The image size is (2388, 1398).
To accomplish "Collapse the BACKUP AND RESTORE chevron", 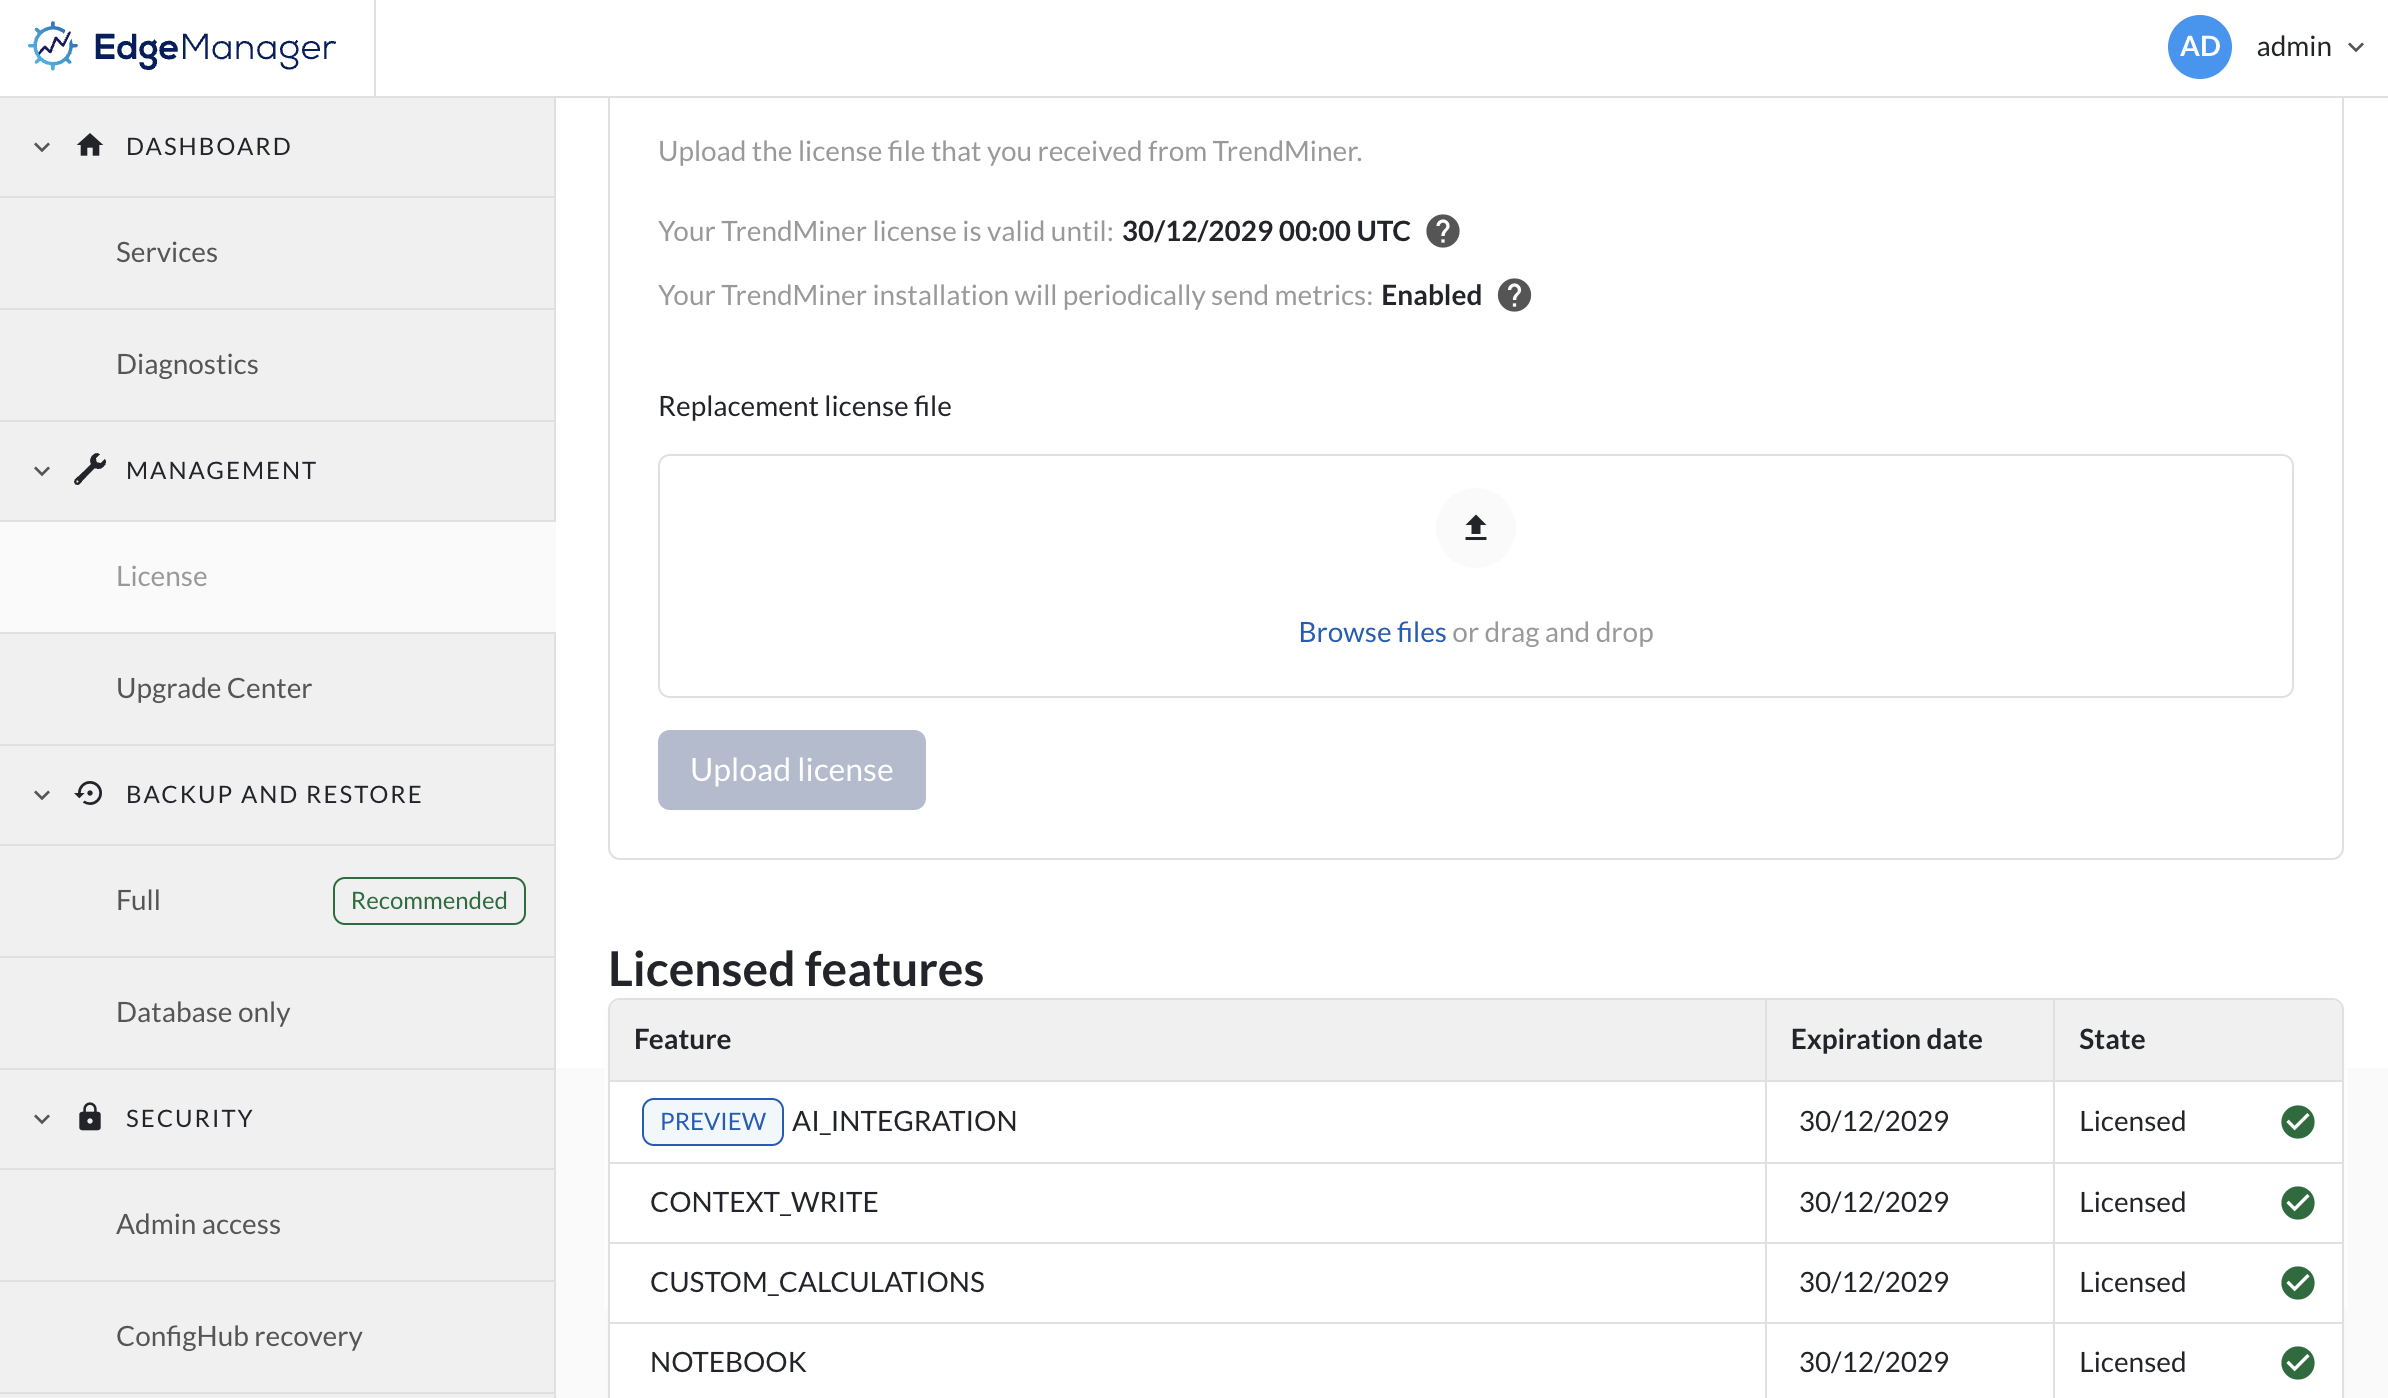I will [42, 795].
